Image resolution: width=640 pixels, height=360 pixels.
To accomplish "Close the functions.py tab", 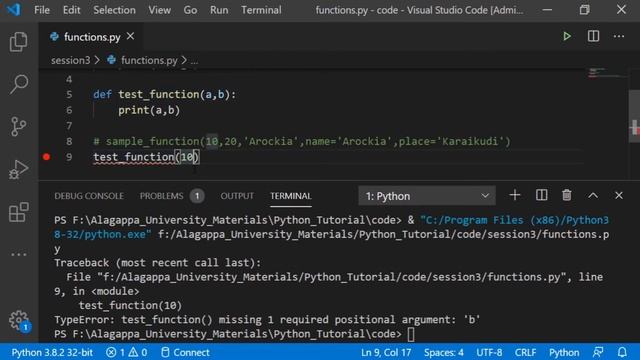I will pyautogui.click(x=130, y=36).
